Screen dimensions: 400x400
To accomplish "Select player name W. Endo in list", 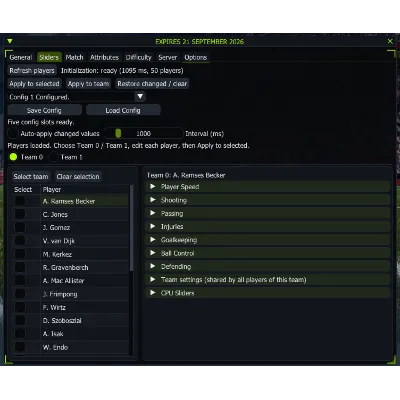I will coord(55,347).
